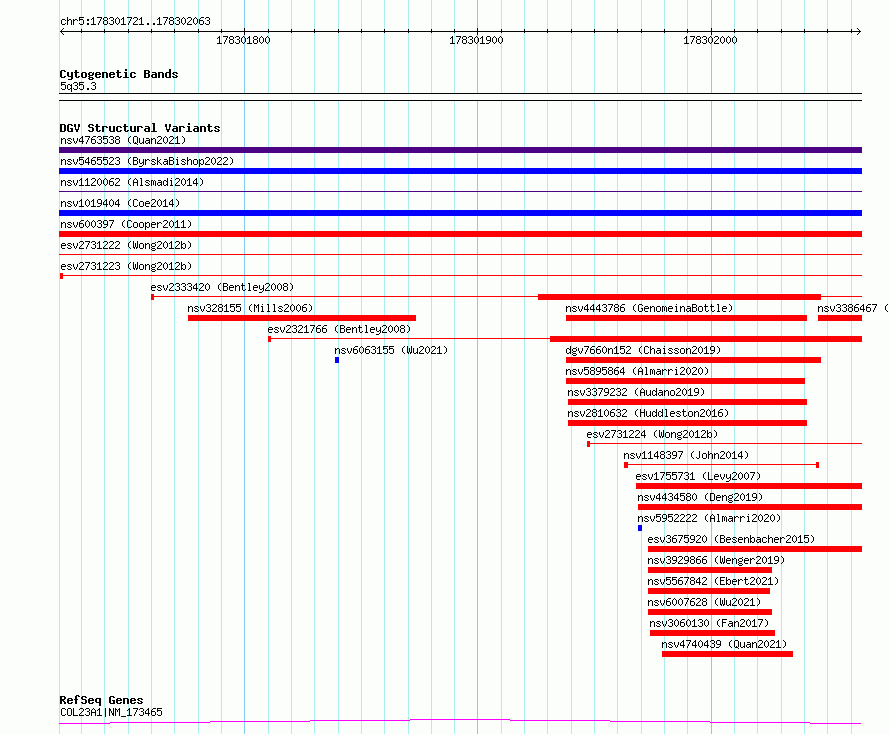Click the red bar under esv3675920
Viewport: 890px width, 734px height.
click(755, 549)
